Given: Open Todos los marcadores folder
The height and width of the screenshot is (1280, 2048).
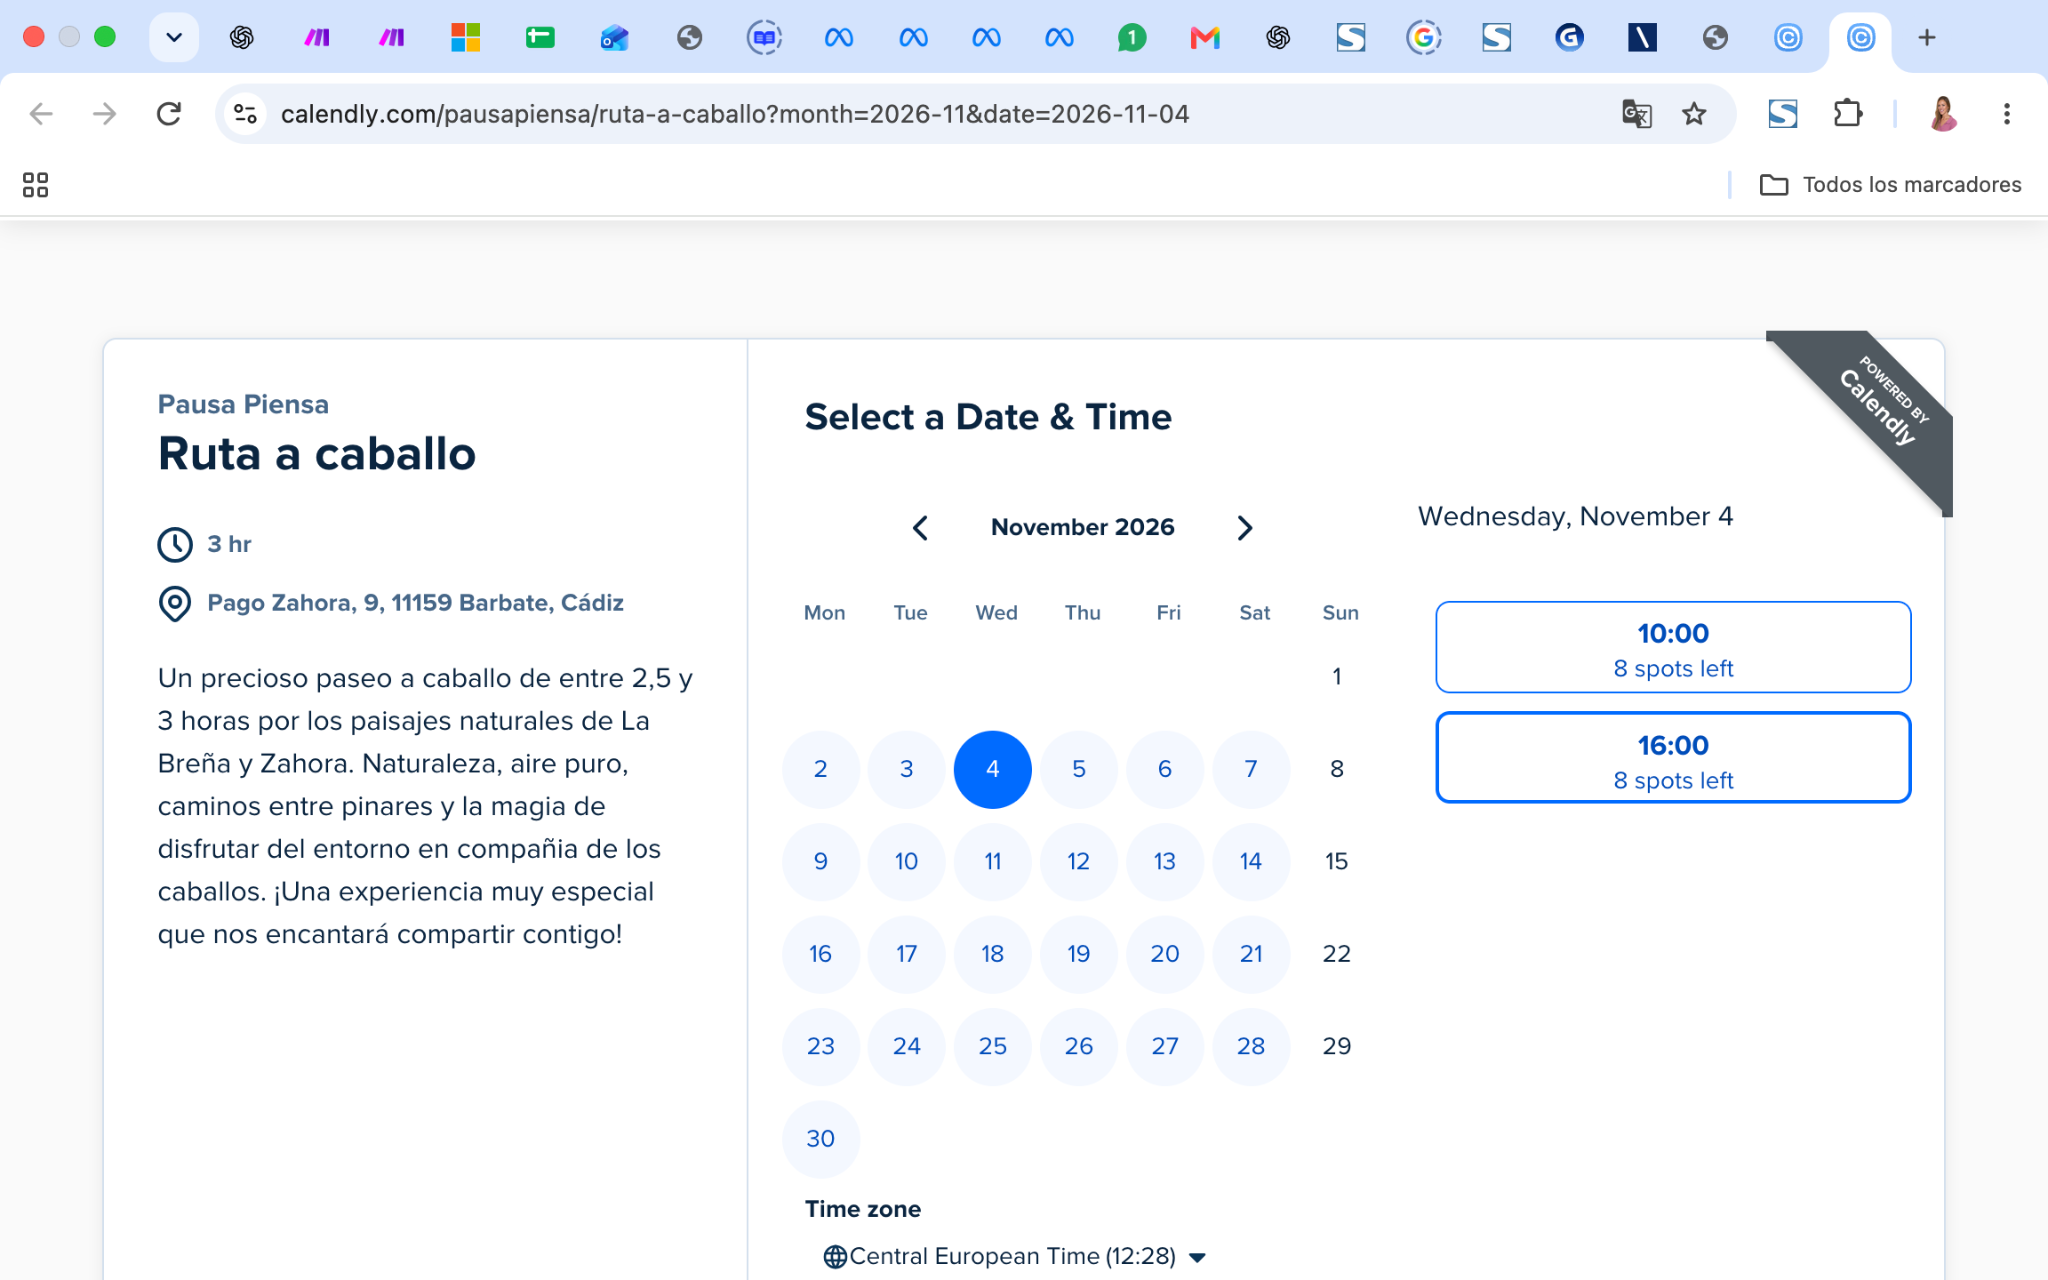Looking at the screenshot, I should coord(1890,185).
